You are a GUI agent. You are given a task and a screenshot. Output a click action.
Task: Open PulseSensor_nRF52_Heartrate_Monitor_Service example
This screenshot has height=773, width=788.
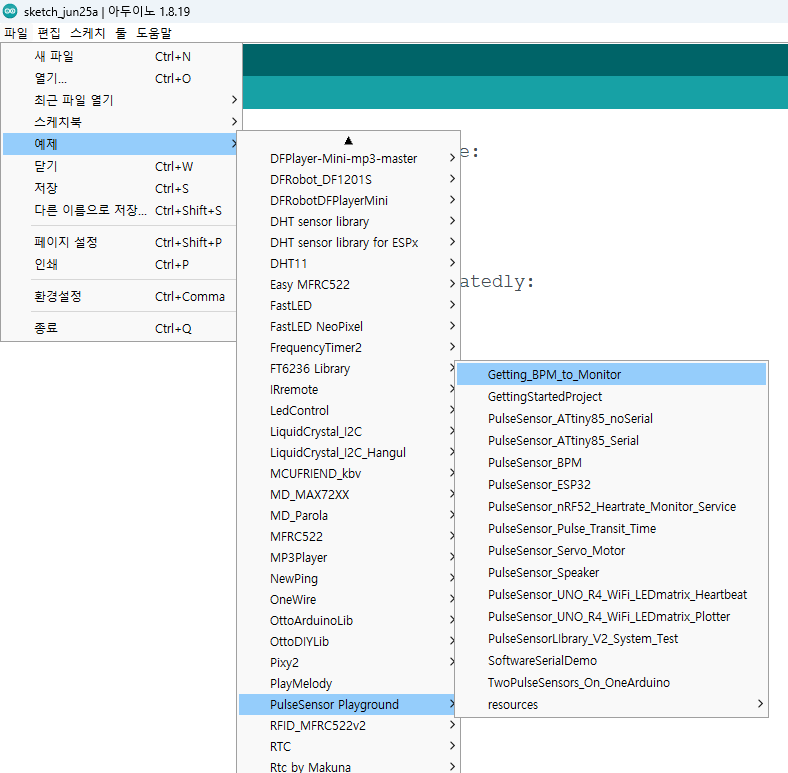tap(612, 507)
